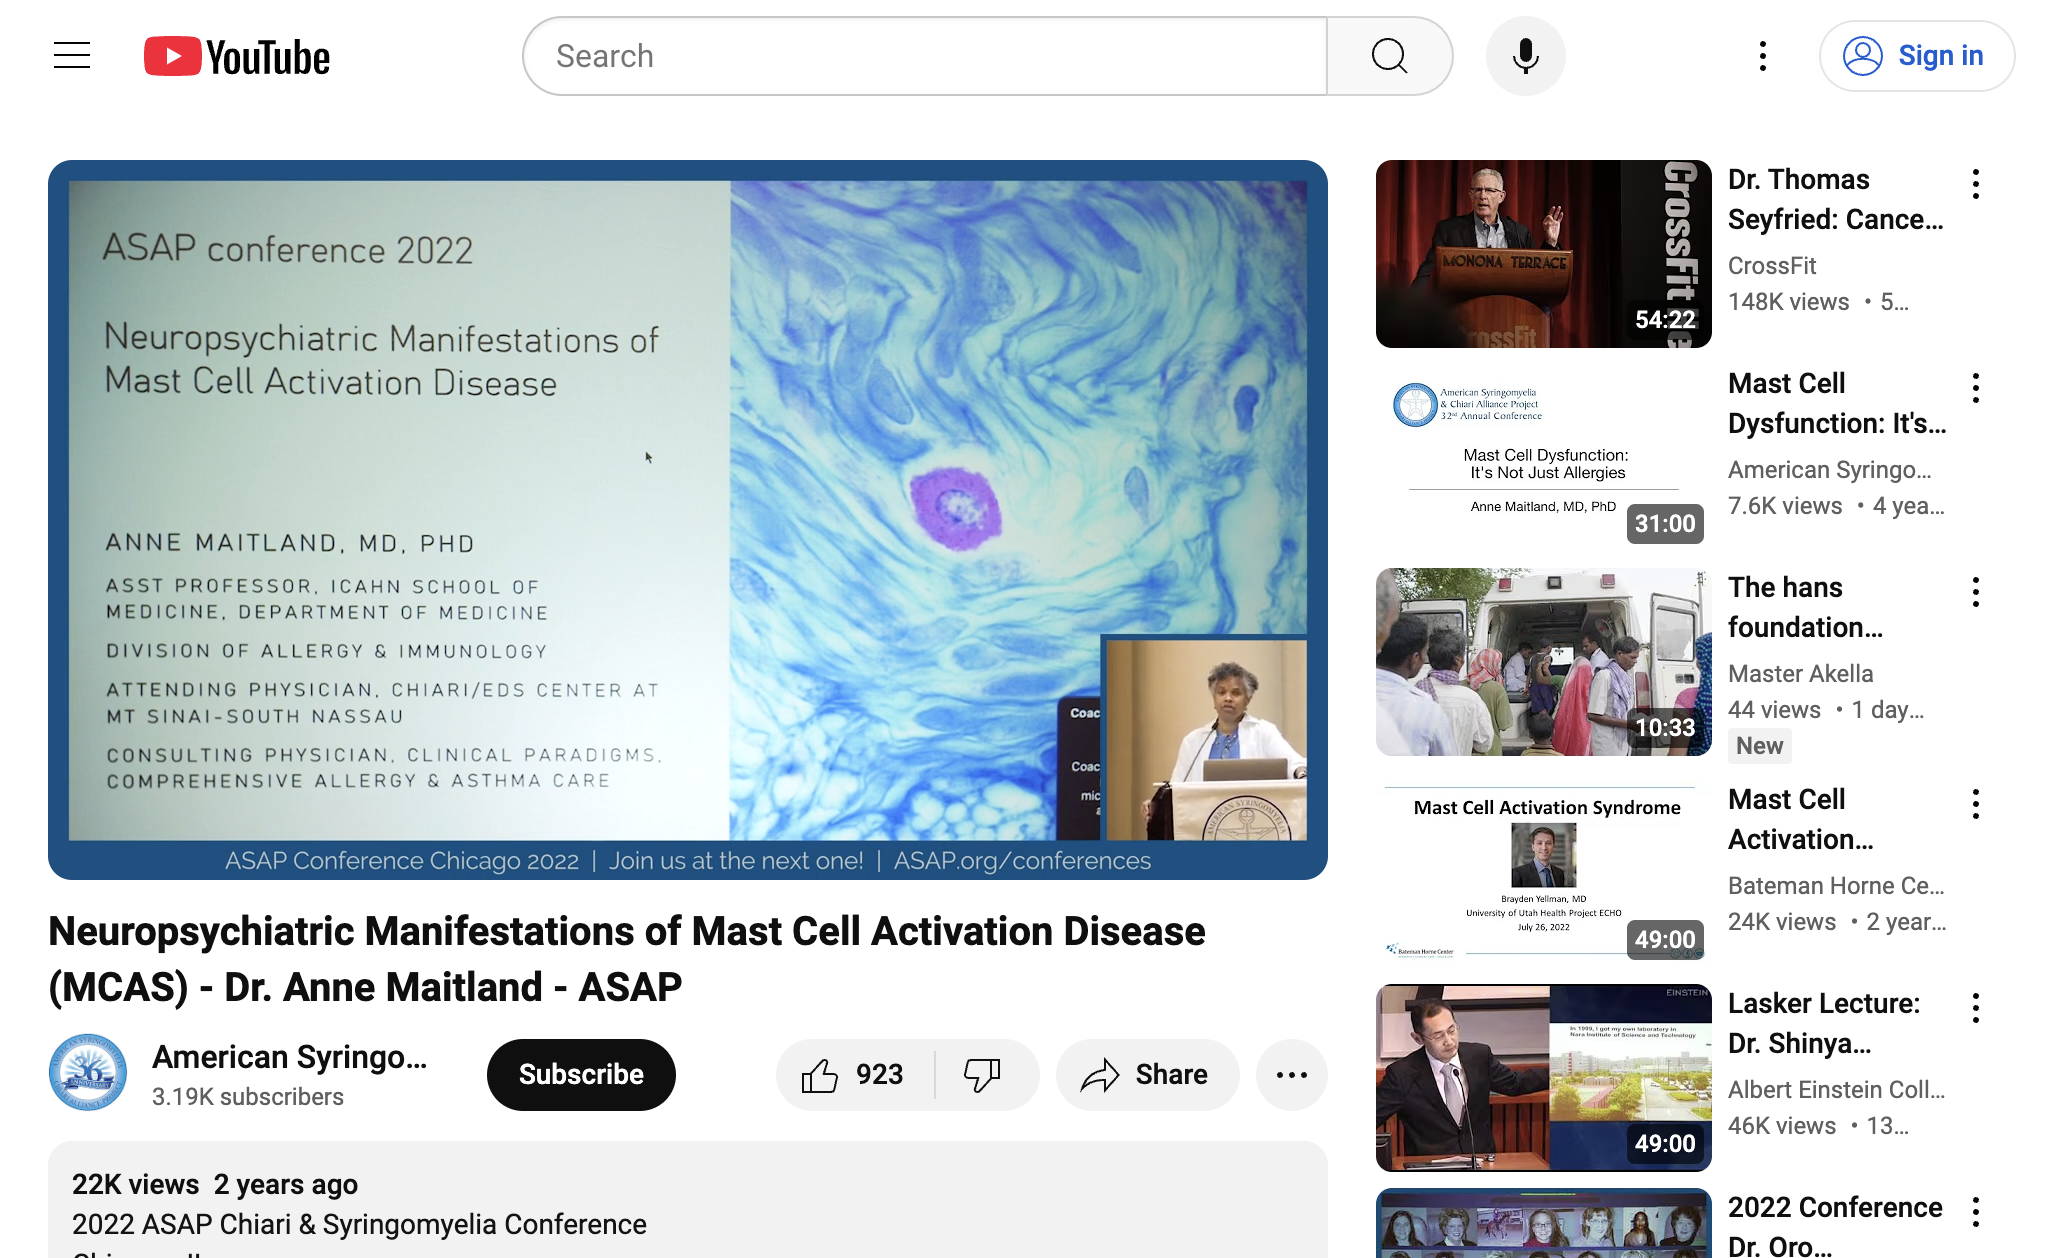Start voice search with microphone icon
The image size is (2048, 1258).
coord(1525,56)
